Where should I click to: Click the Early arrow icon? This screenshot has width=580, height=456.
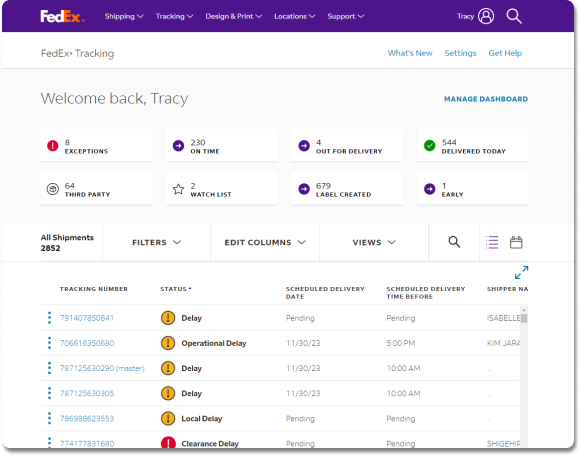coord(429,189)
